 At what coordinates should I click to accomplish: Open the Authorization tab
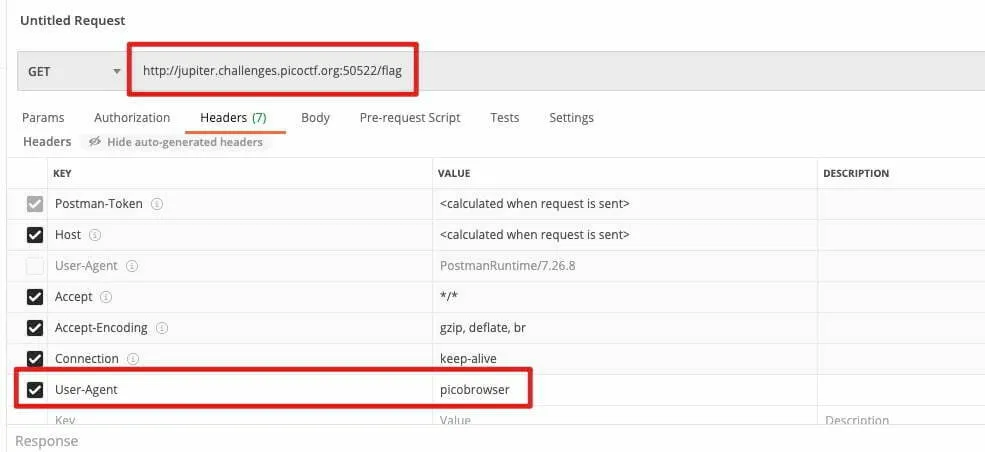coord(132,118)
